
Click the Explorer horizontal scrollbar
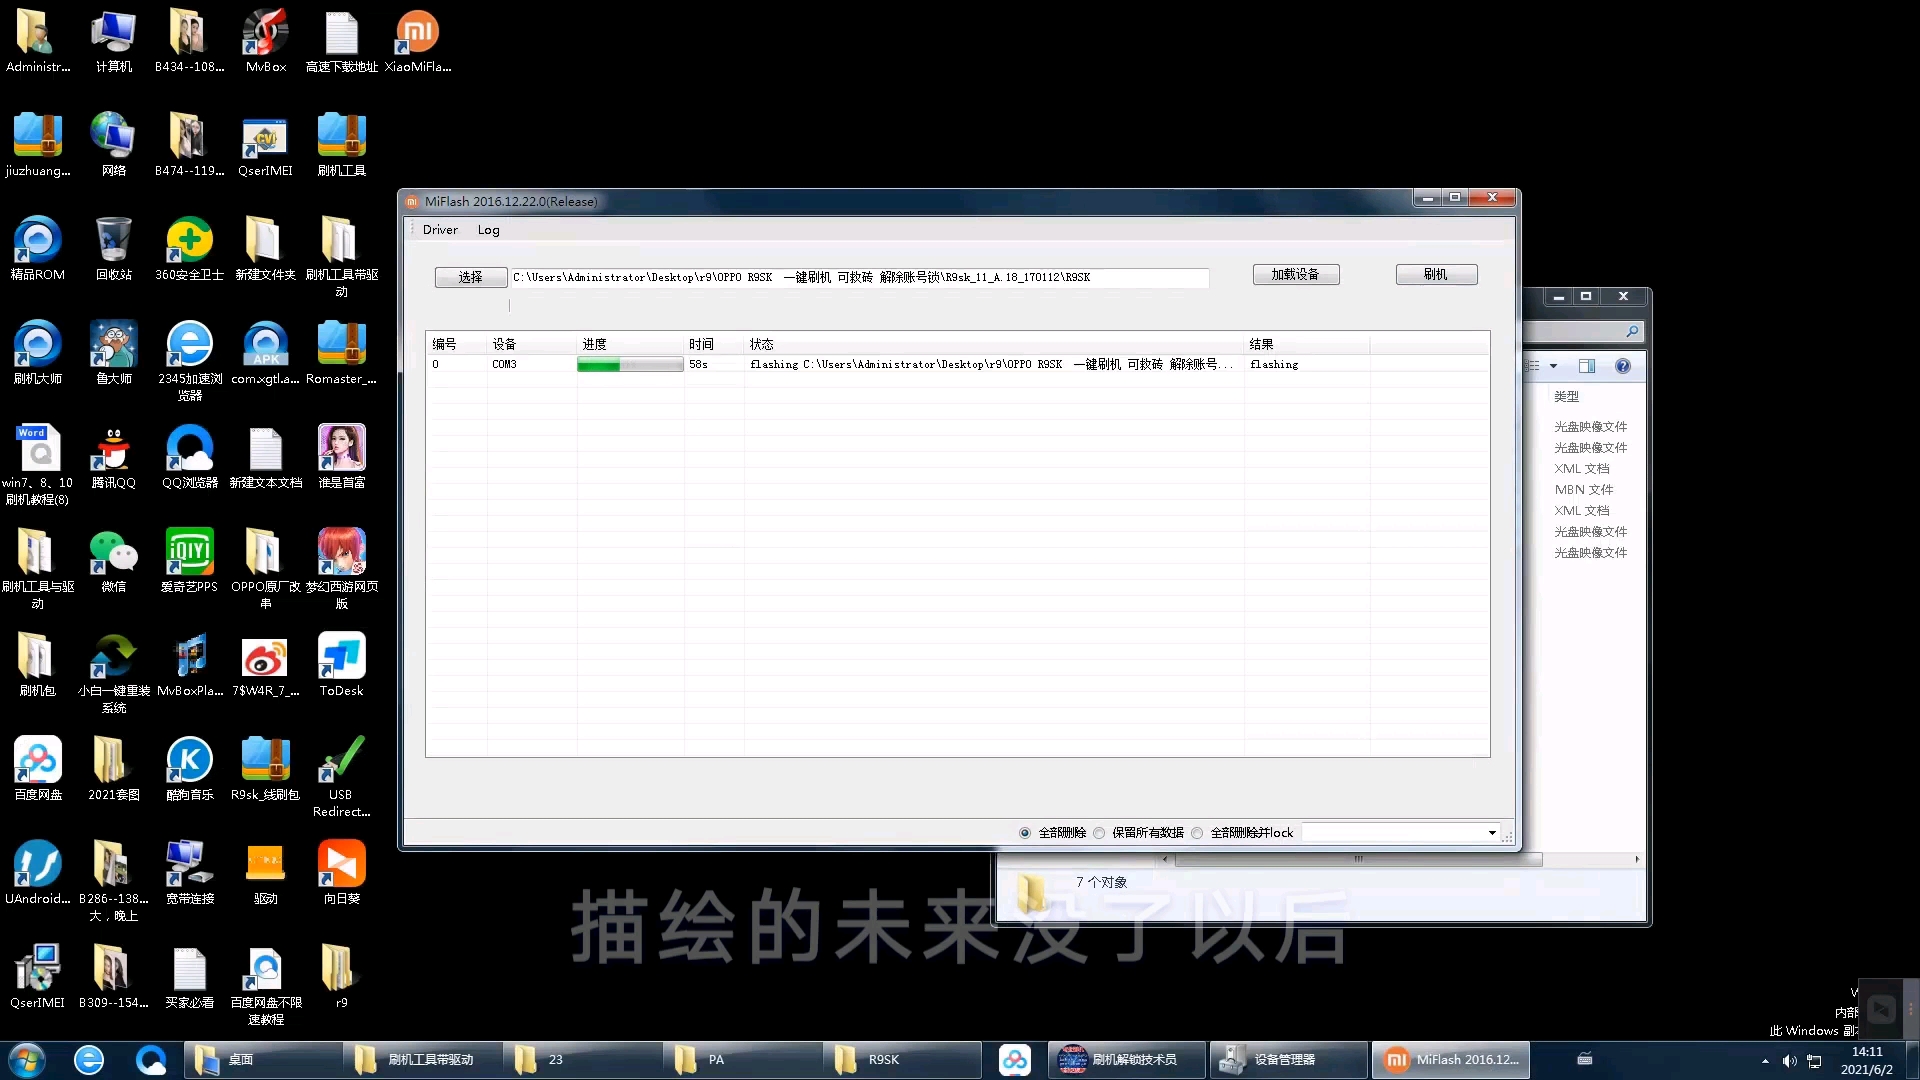[x=1358, y=859]
